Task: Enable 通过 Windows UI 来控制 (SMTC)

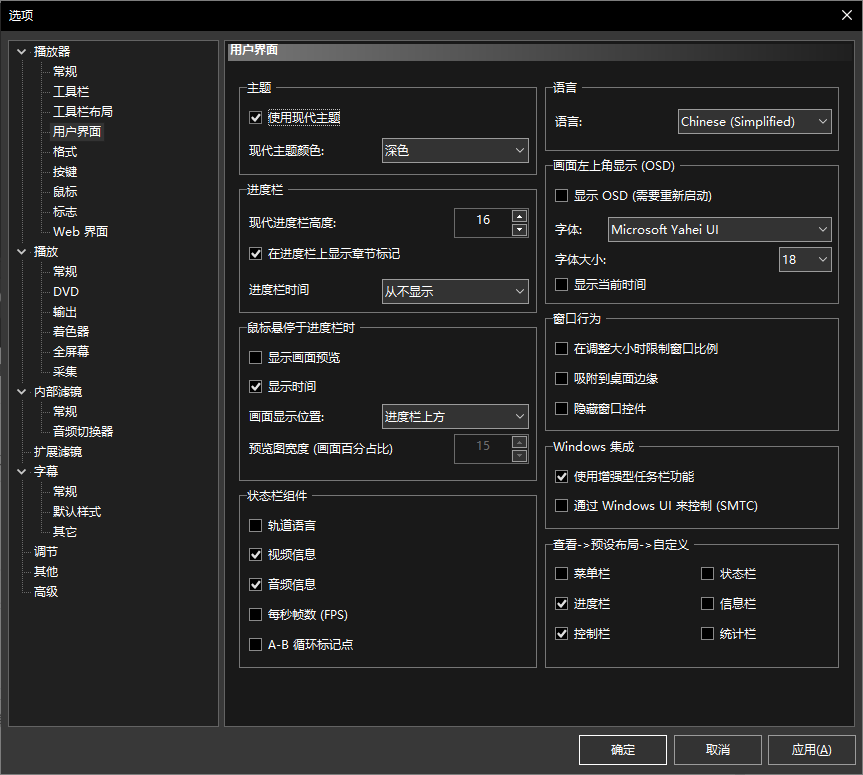Action: pyautogui.click(x=561, y=506)
